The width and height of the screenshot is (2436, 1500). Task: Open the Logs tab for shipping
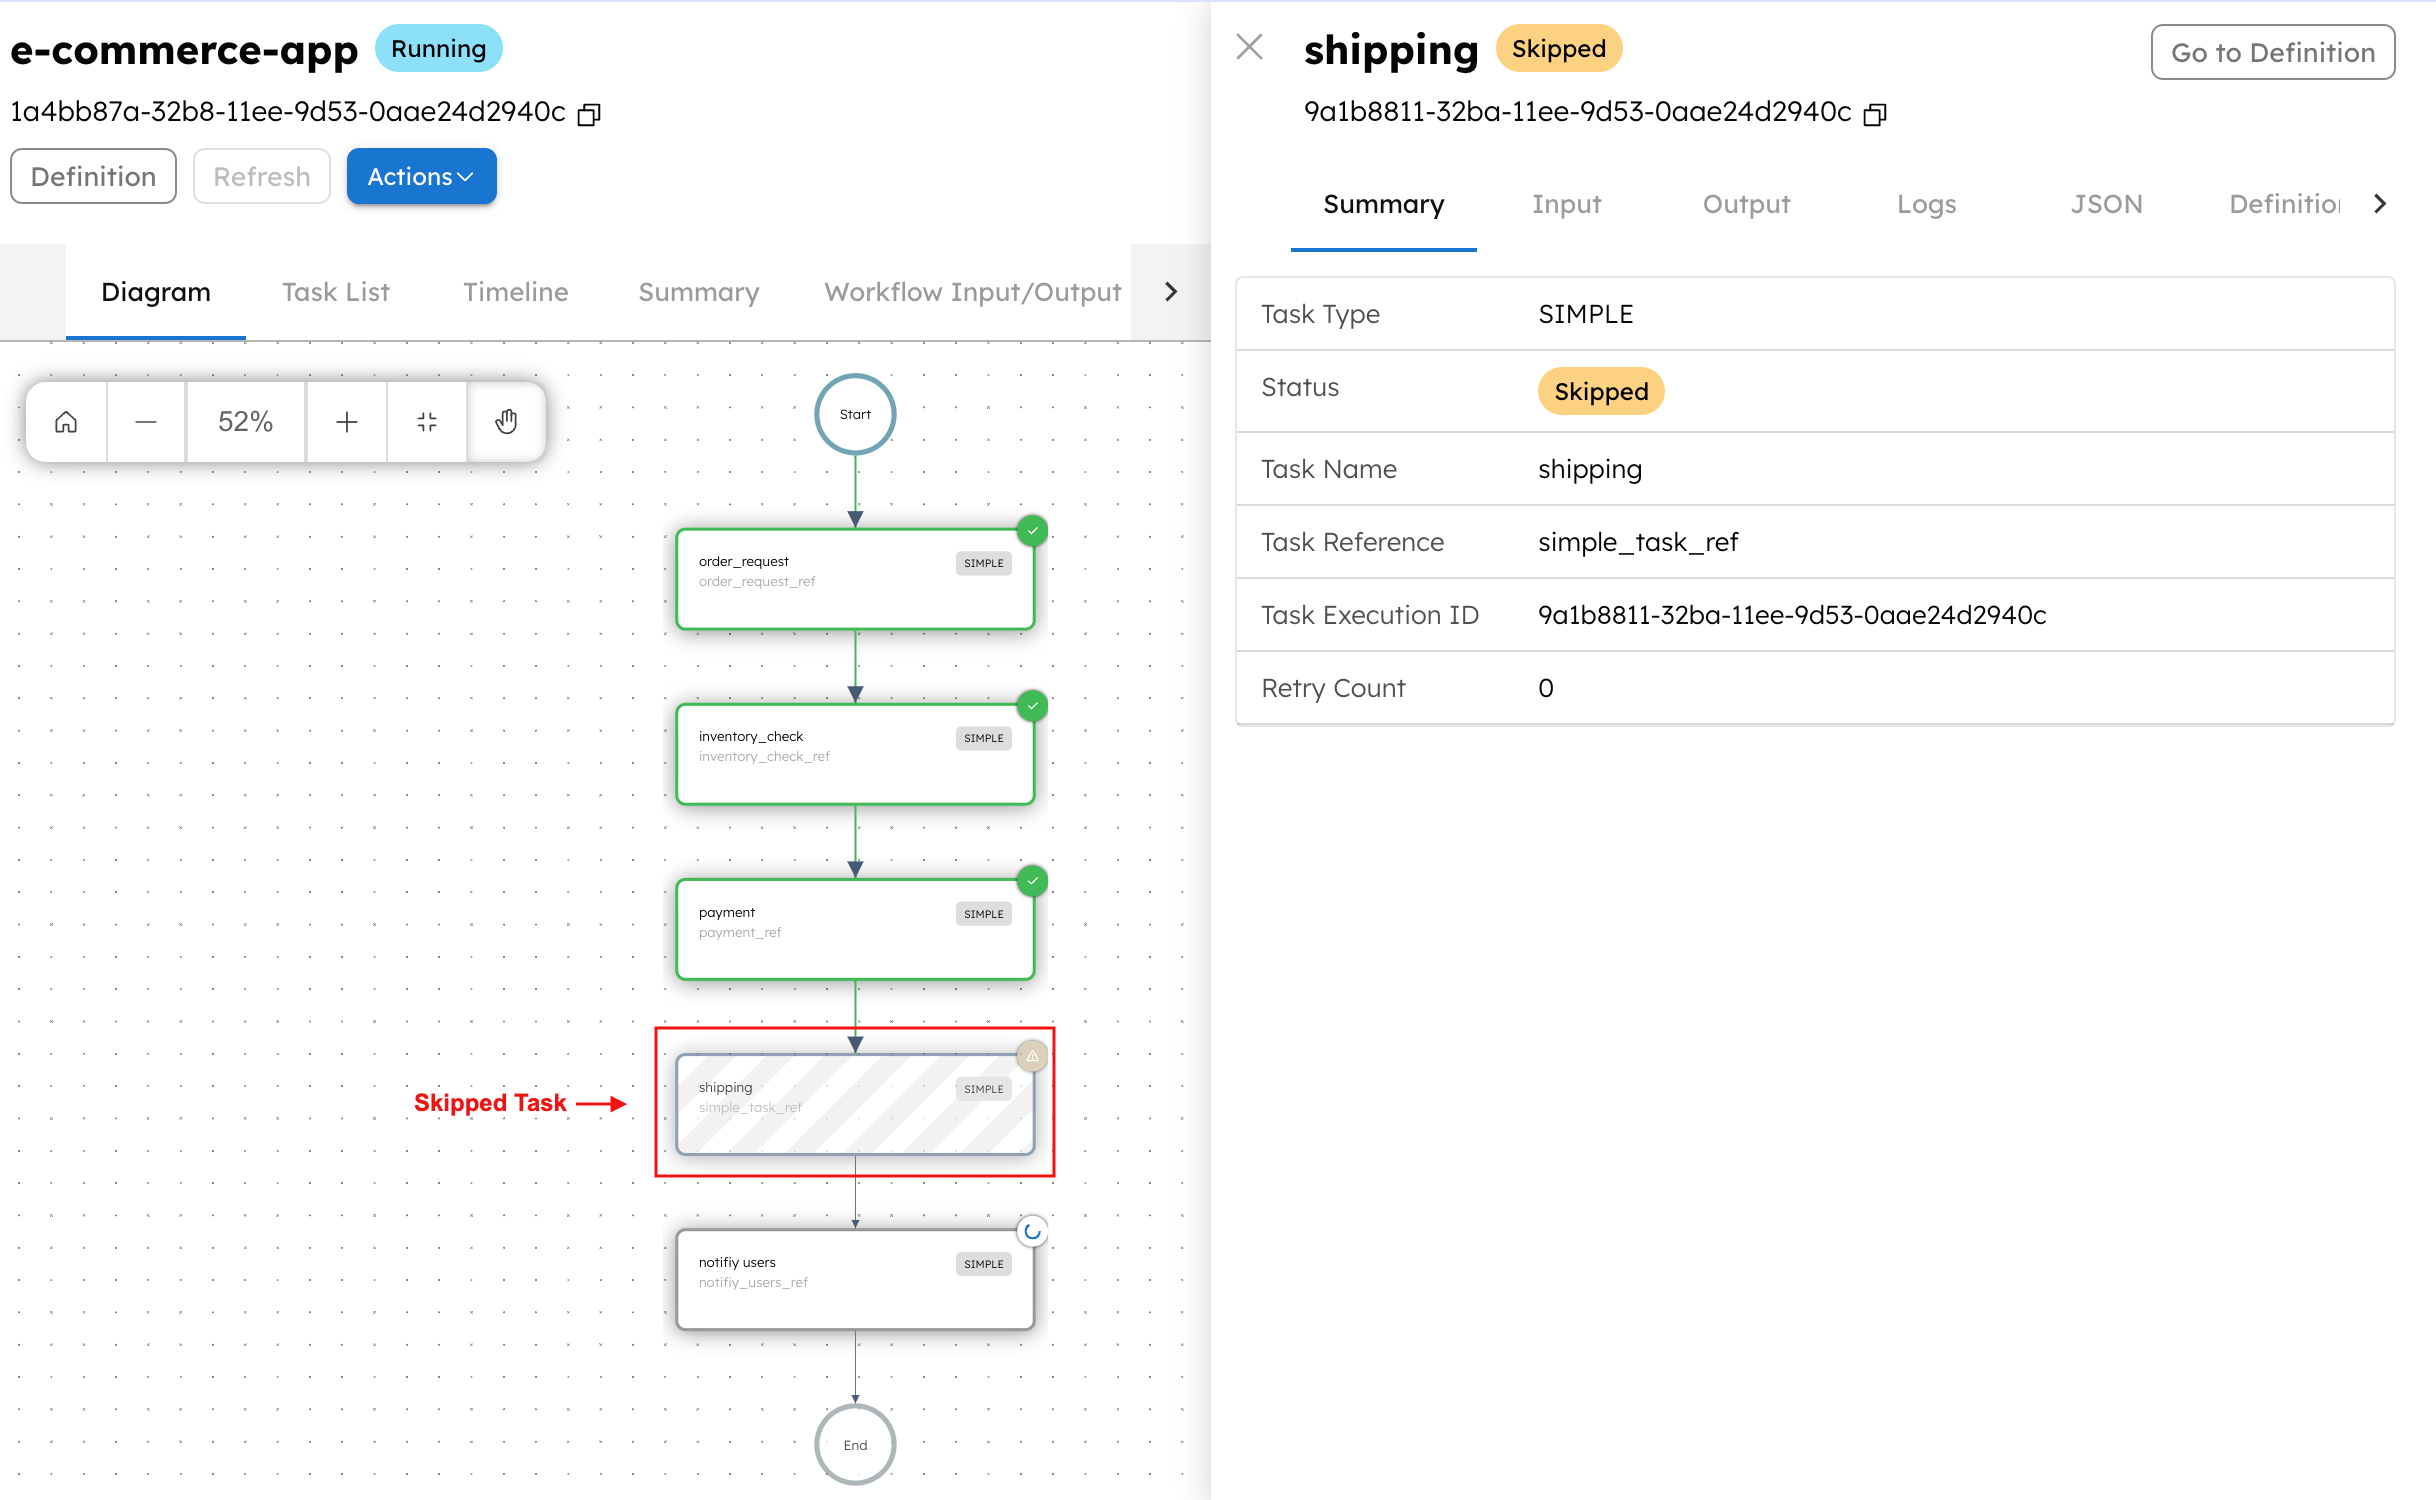tap(1926, 203)
